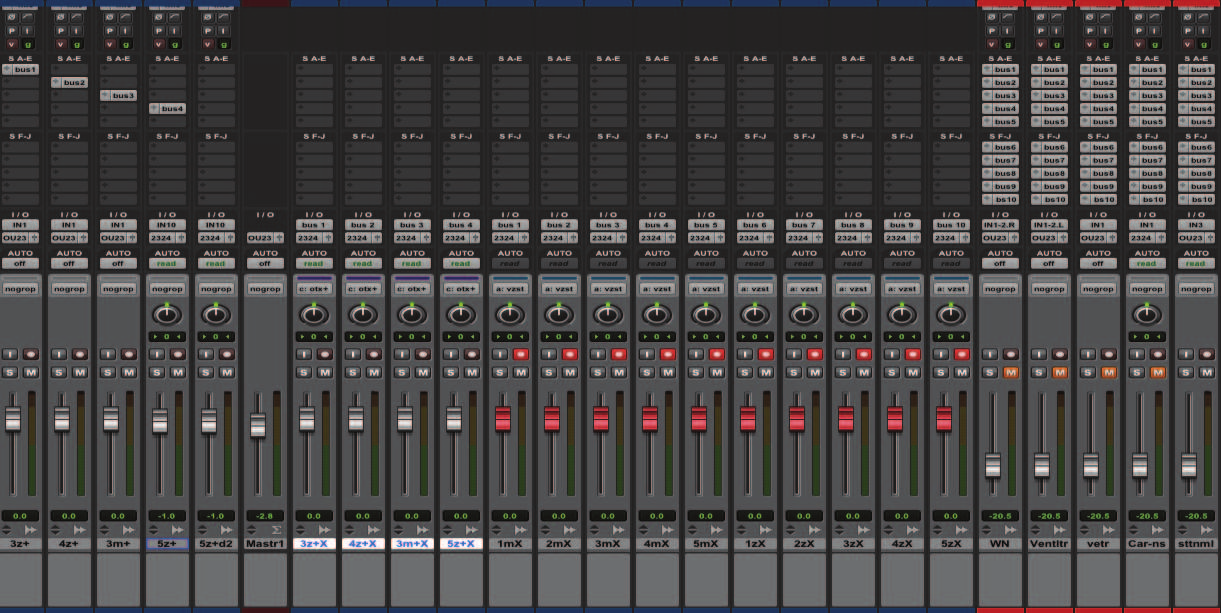Solo the 3z+ track
The width and height of the screenshot is (1221, 613).
coord(12,372)
